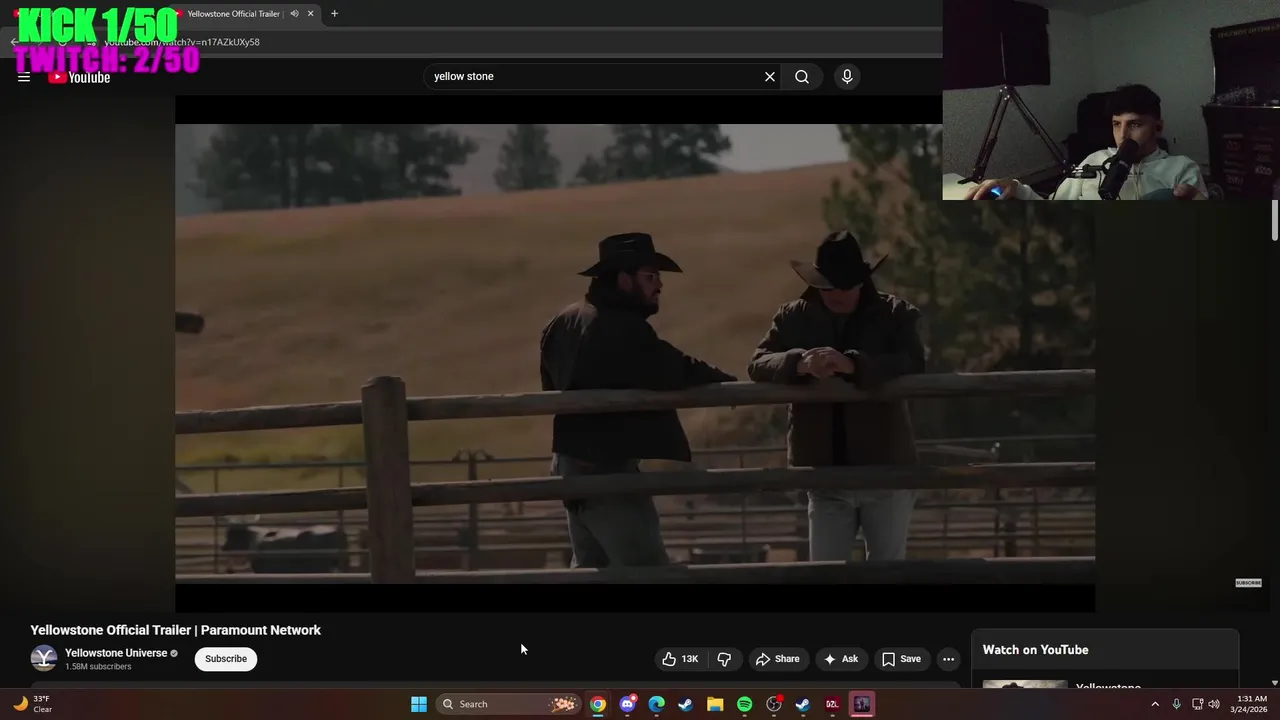
Task: Open the last pink taskbar app
Action: click(x=862, y=704)
